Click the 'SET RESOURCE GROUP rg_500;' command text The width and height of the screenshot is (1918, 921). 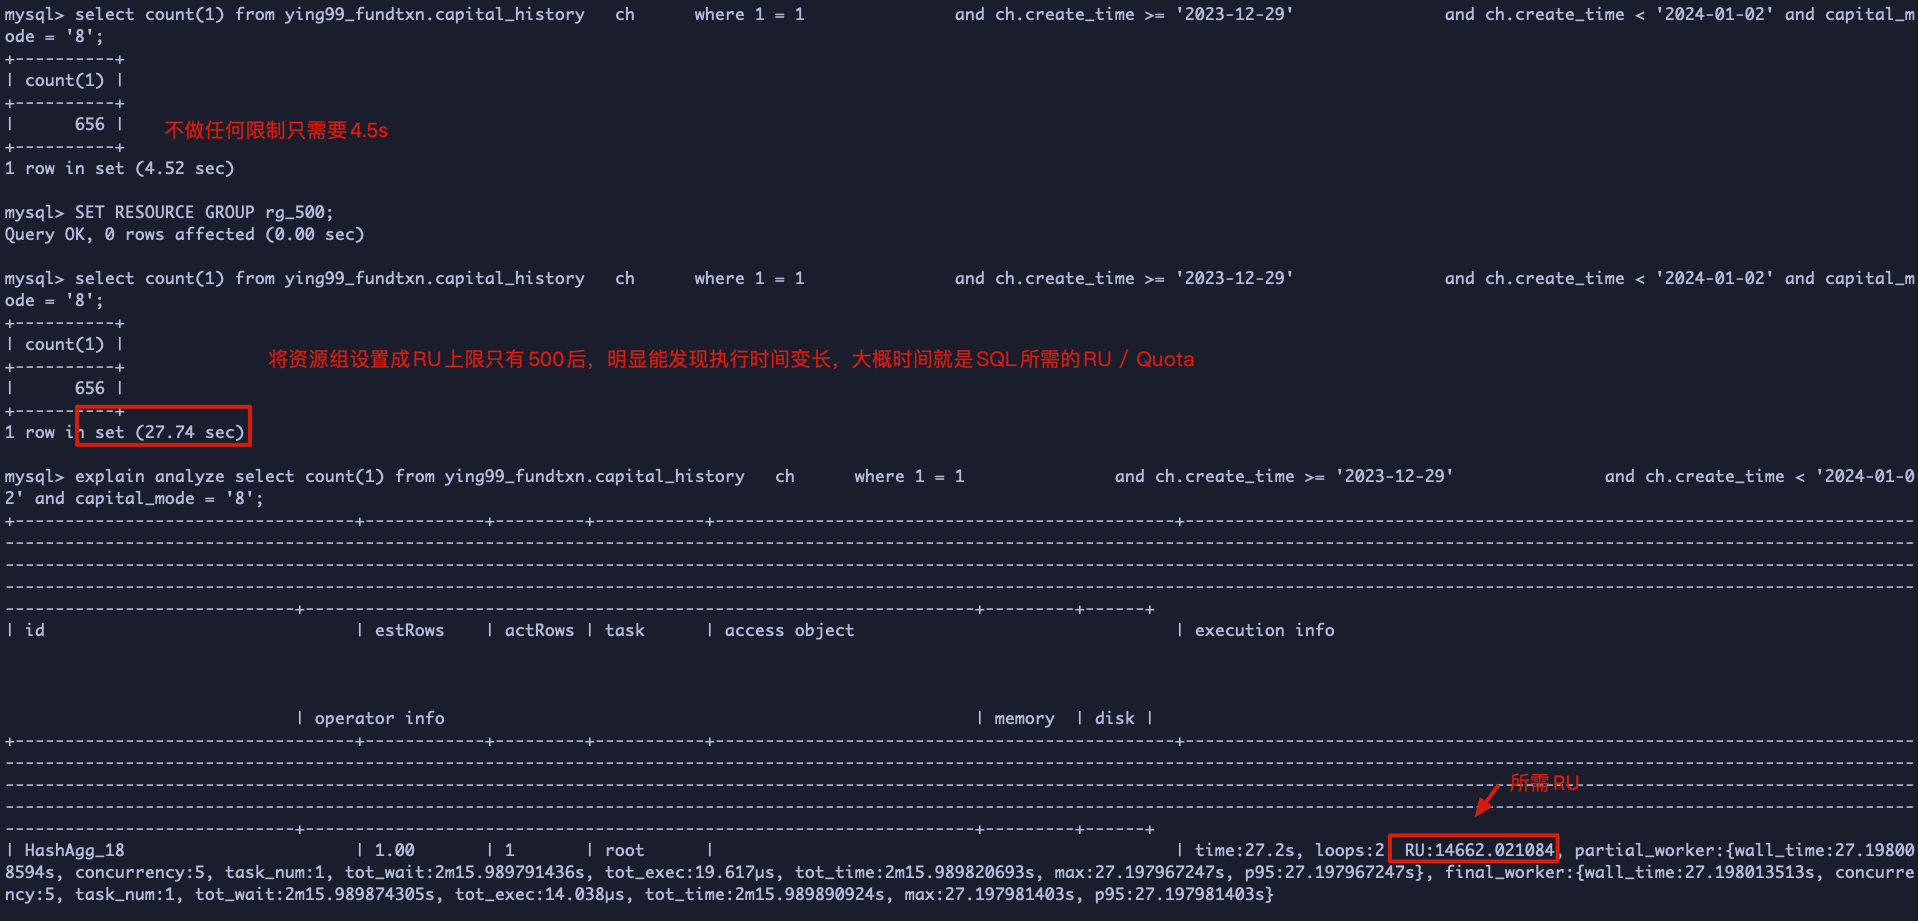[204, 212]
